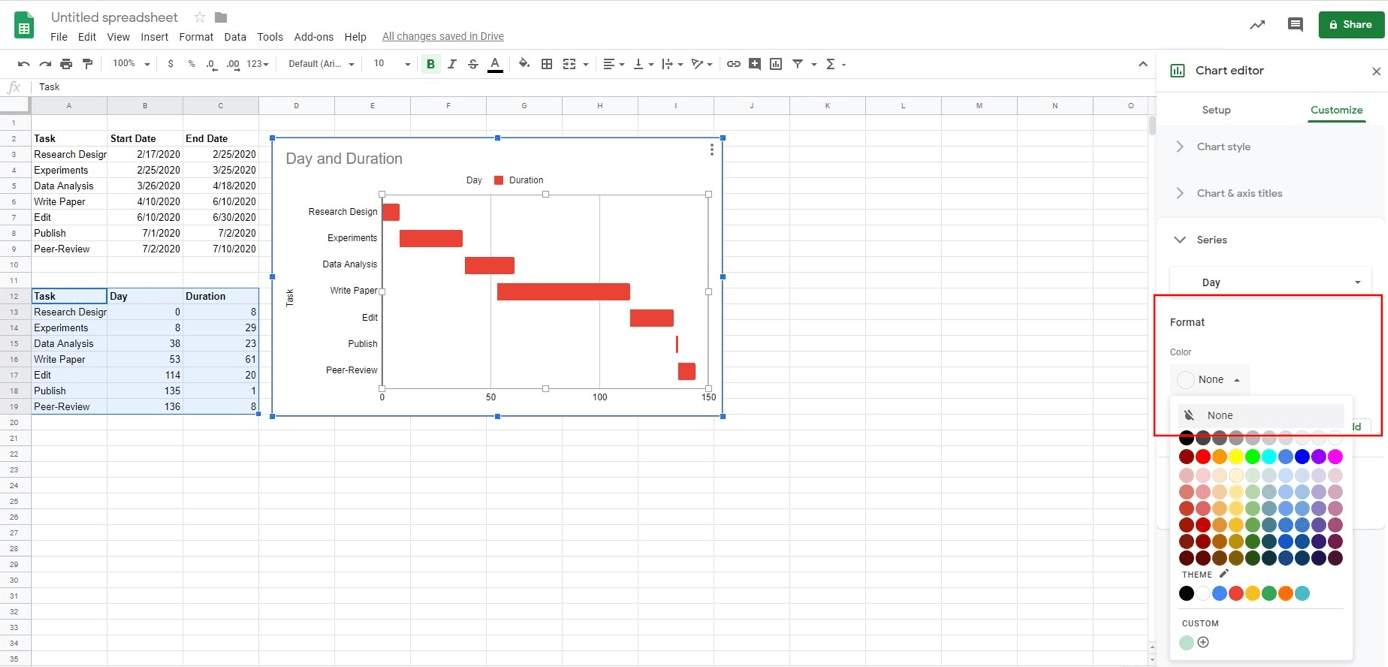
Task: Close the Chart editor panel
Action: point(1376,71)
